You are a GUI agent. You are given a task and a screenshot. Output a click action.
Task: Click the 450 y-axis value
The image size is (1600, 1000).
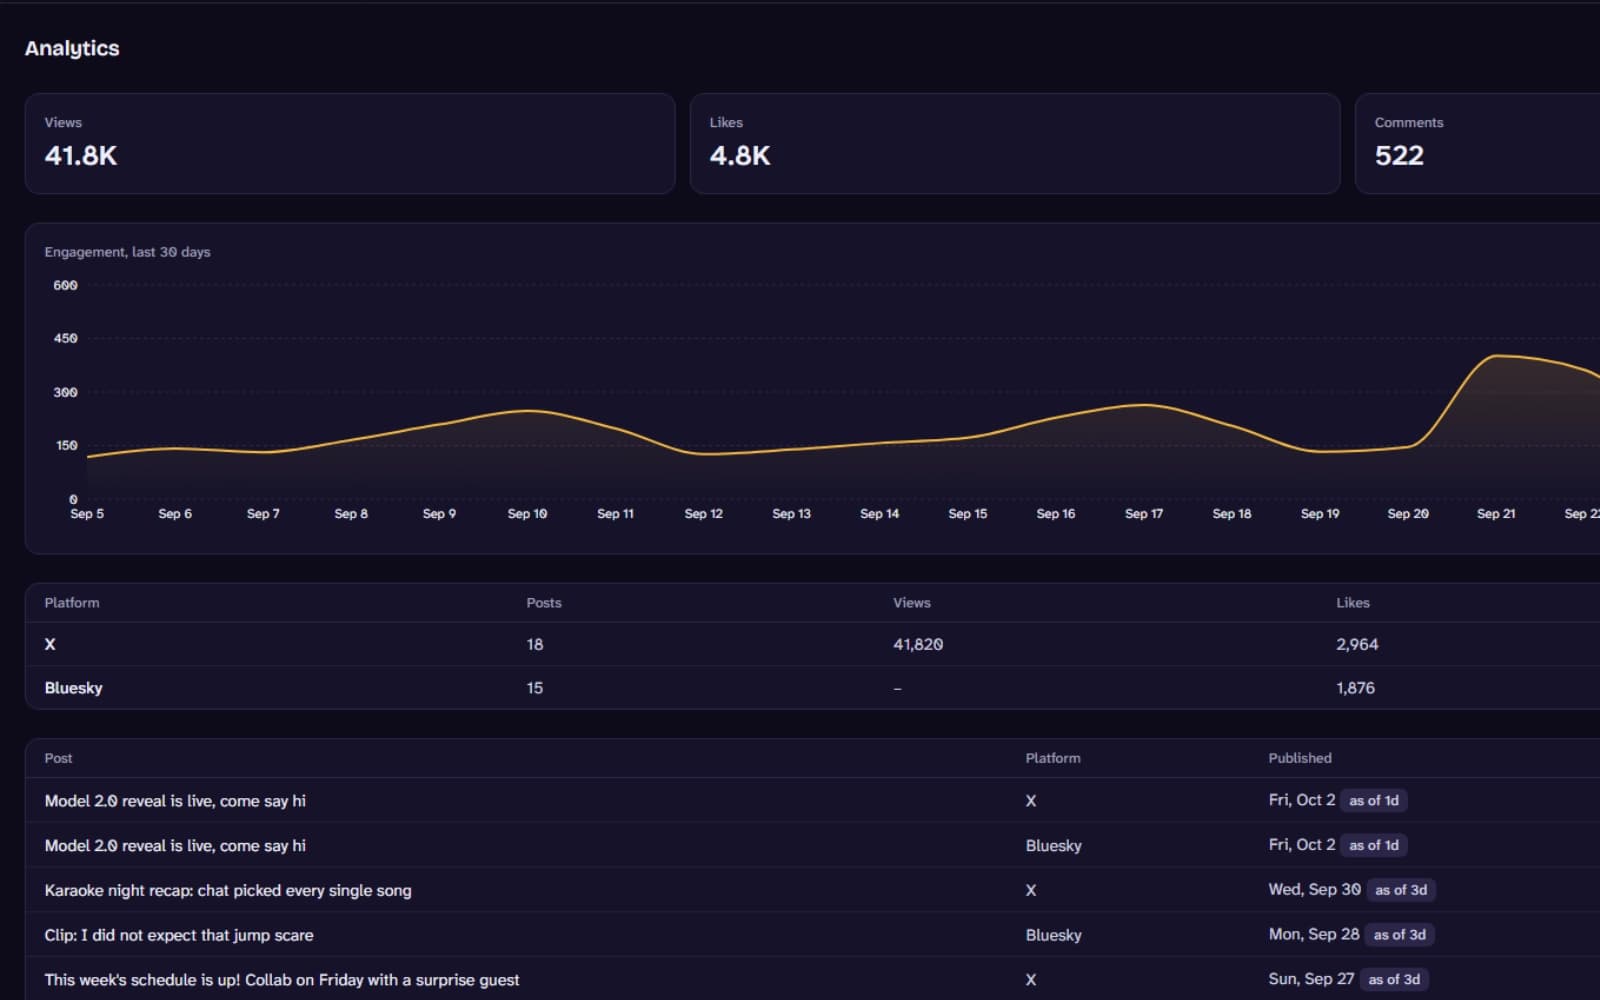65,338
